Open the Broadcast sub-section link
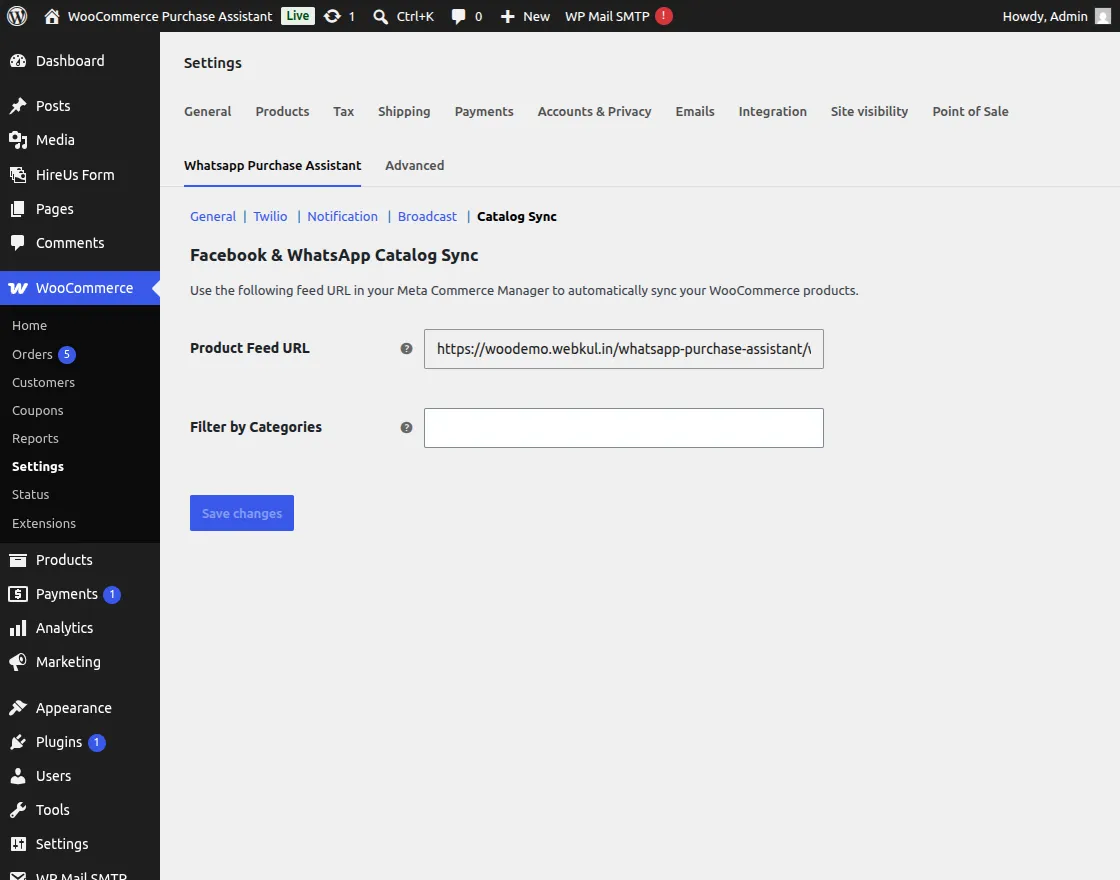The width and height of the screenshot is (1120, 880). click(427, 216)
